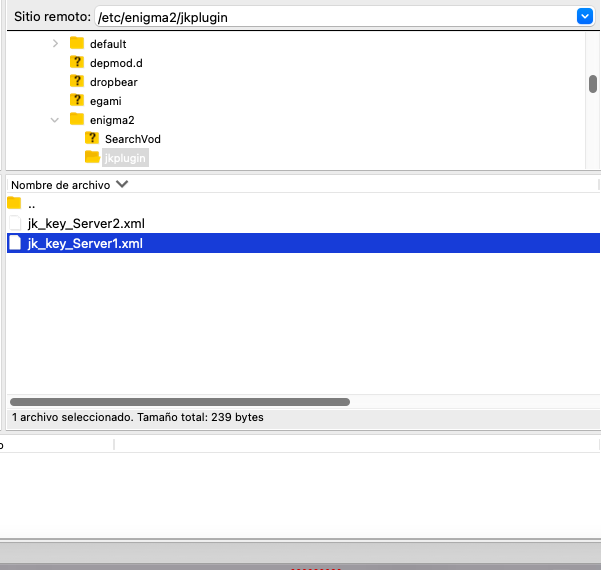Select the SearchVod tree item label

click(132, 139)
